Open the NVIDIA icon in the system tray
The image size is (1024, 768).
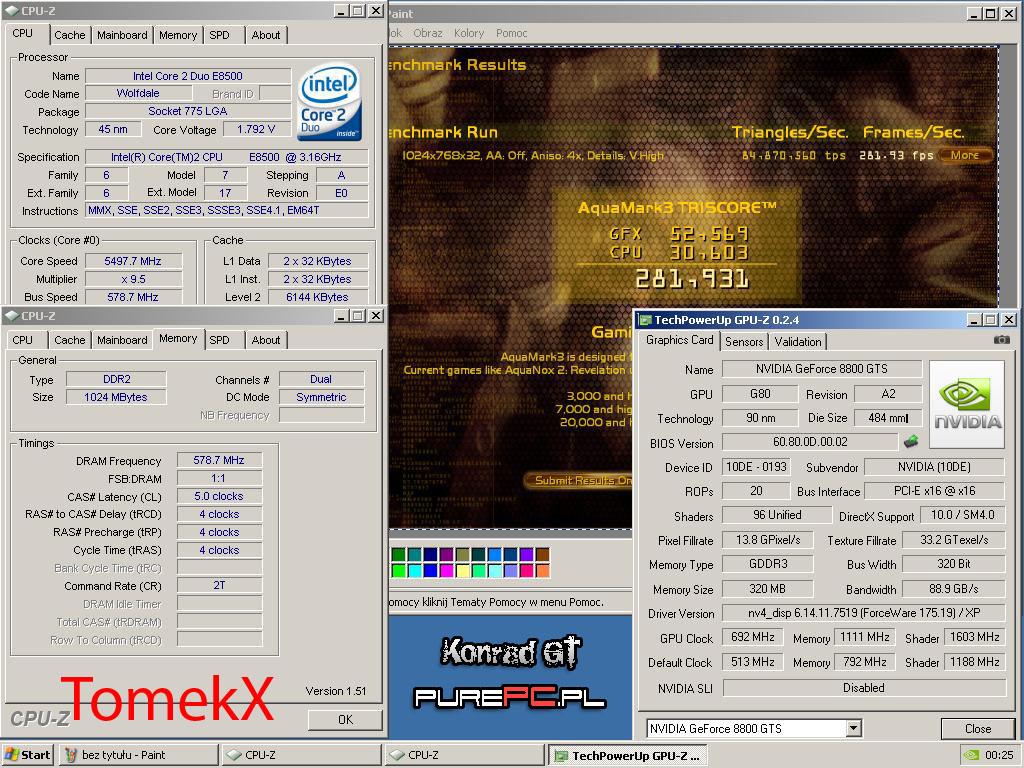[972, 755]
